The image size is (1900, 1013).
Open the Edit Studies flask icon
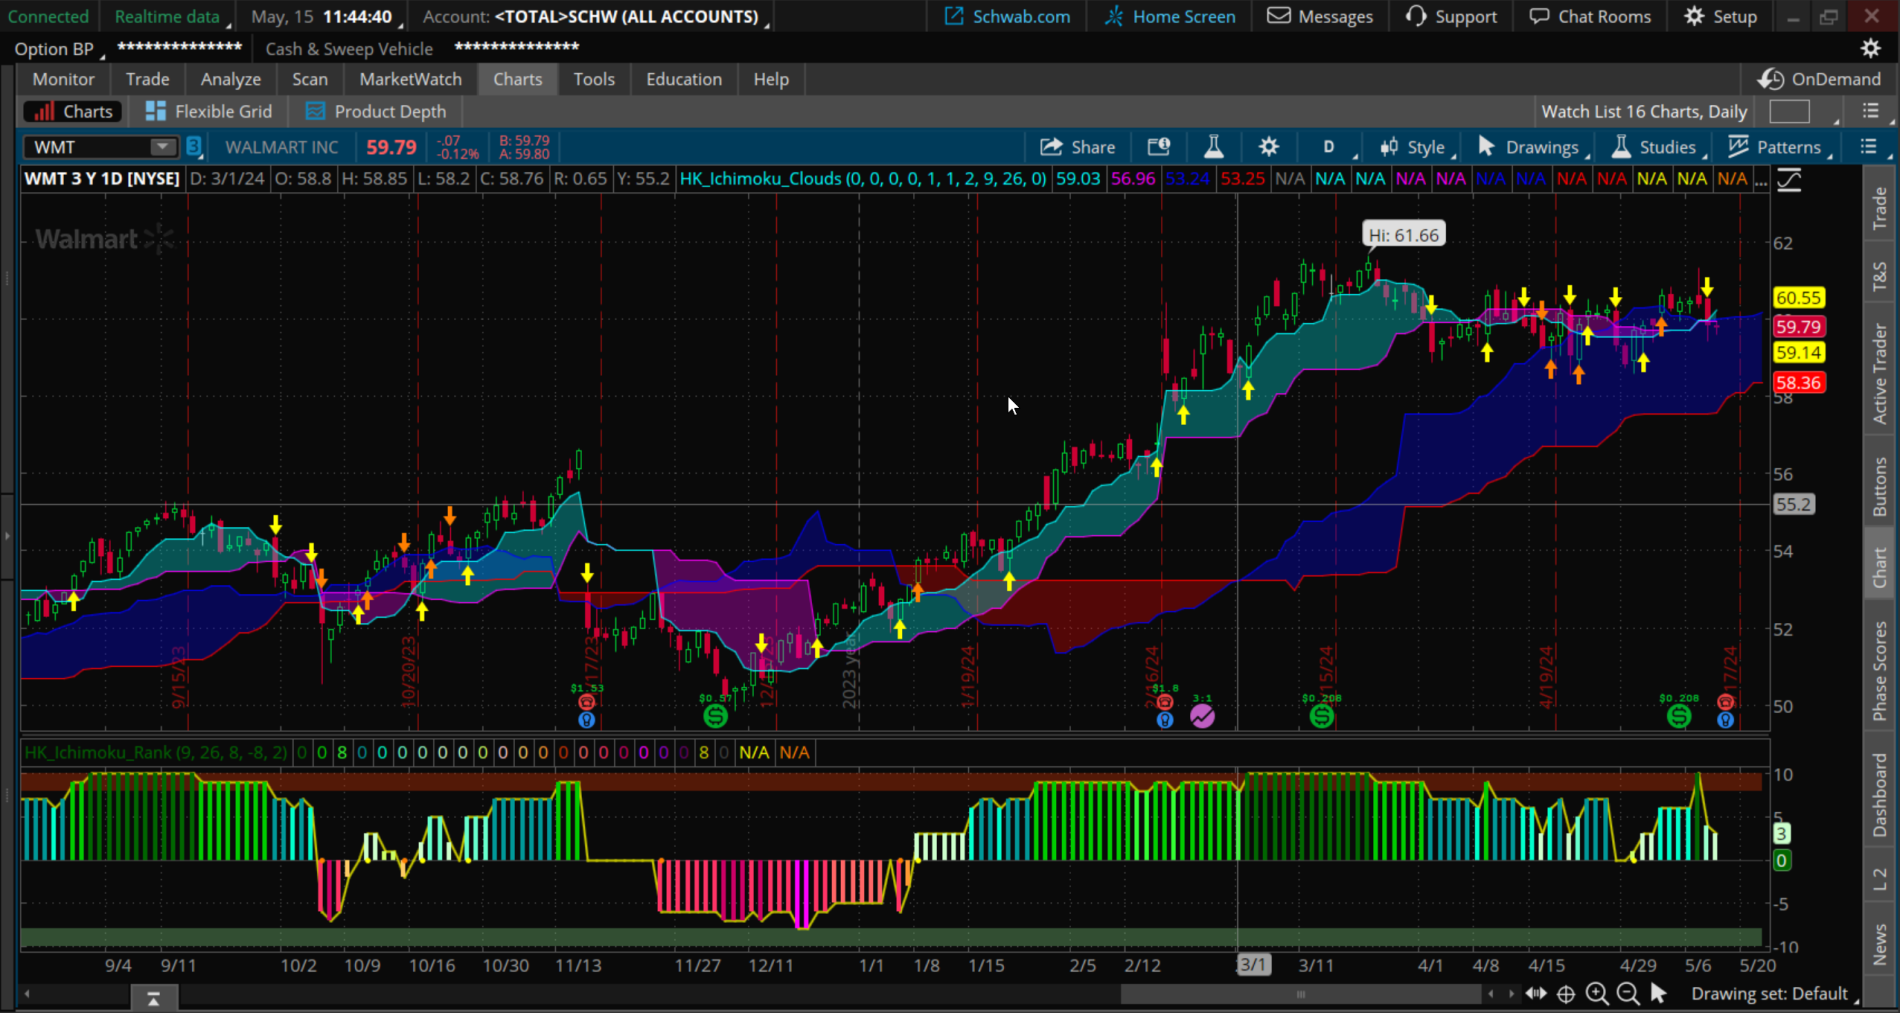[1213, 147]
